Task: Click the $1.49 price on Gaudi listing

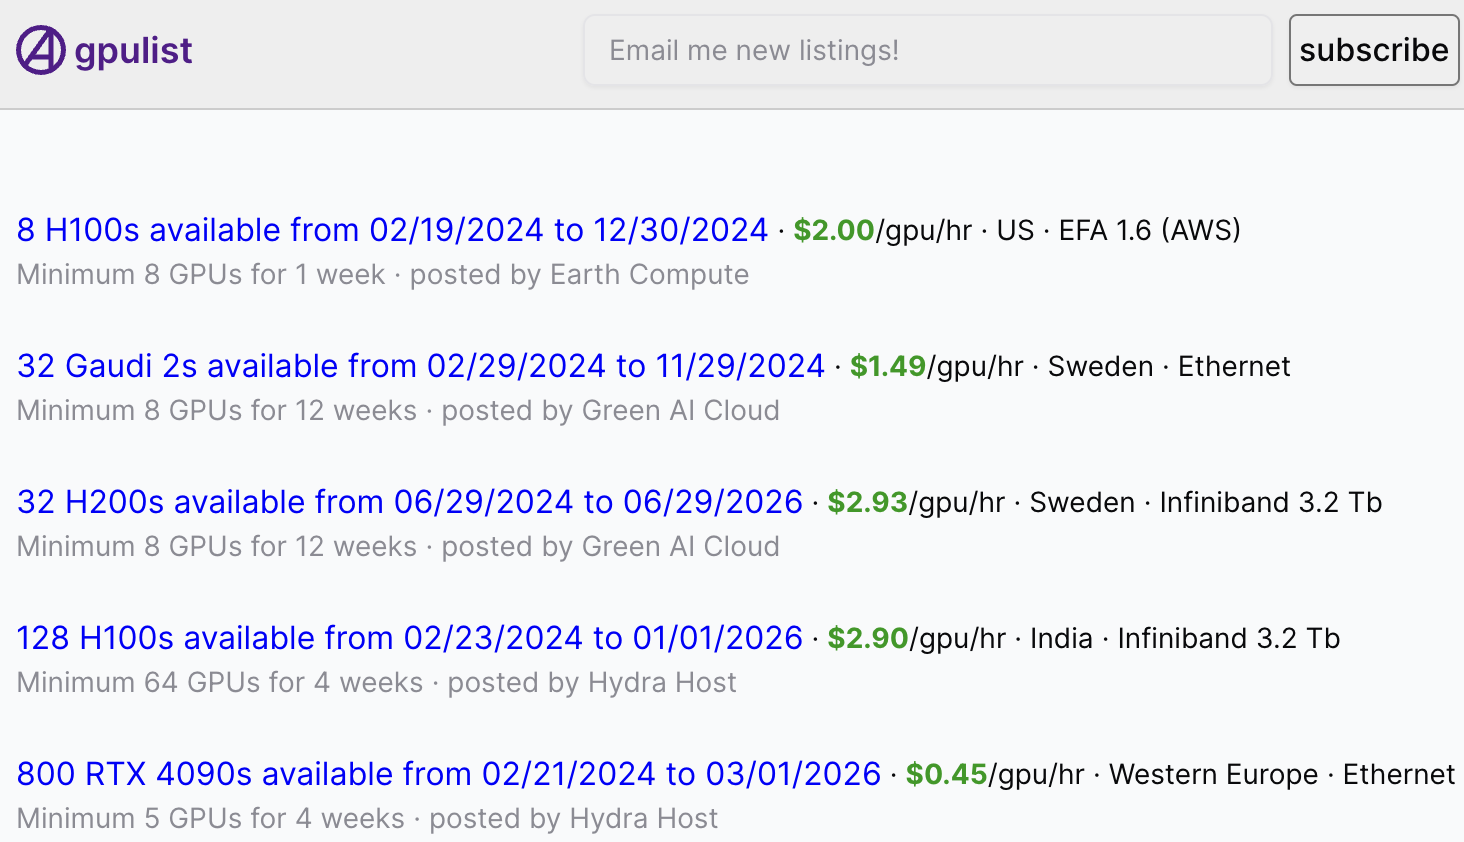Action: (x=888, y=366)
